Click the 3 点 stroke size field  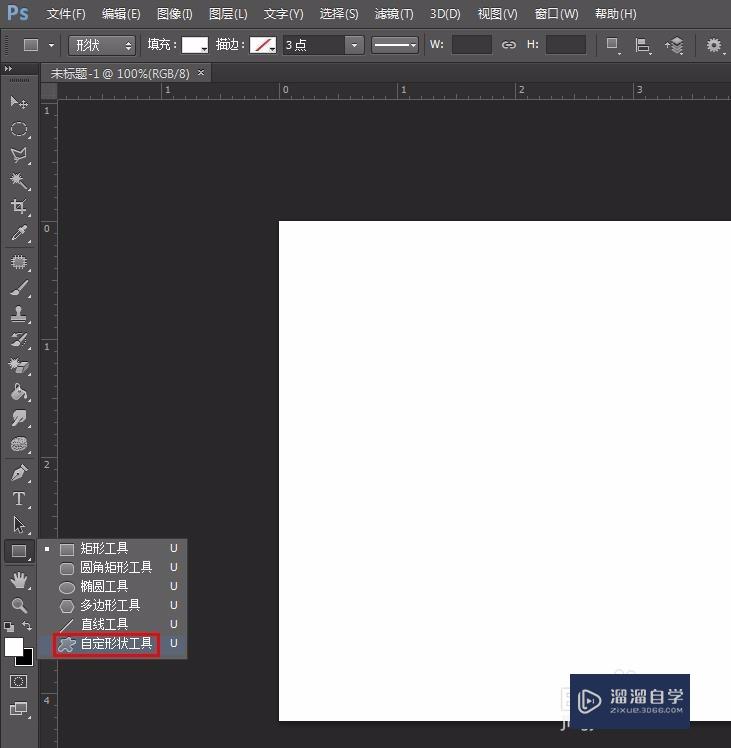coord(314,45)
